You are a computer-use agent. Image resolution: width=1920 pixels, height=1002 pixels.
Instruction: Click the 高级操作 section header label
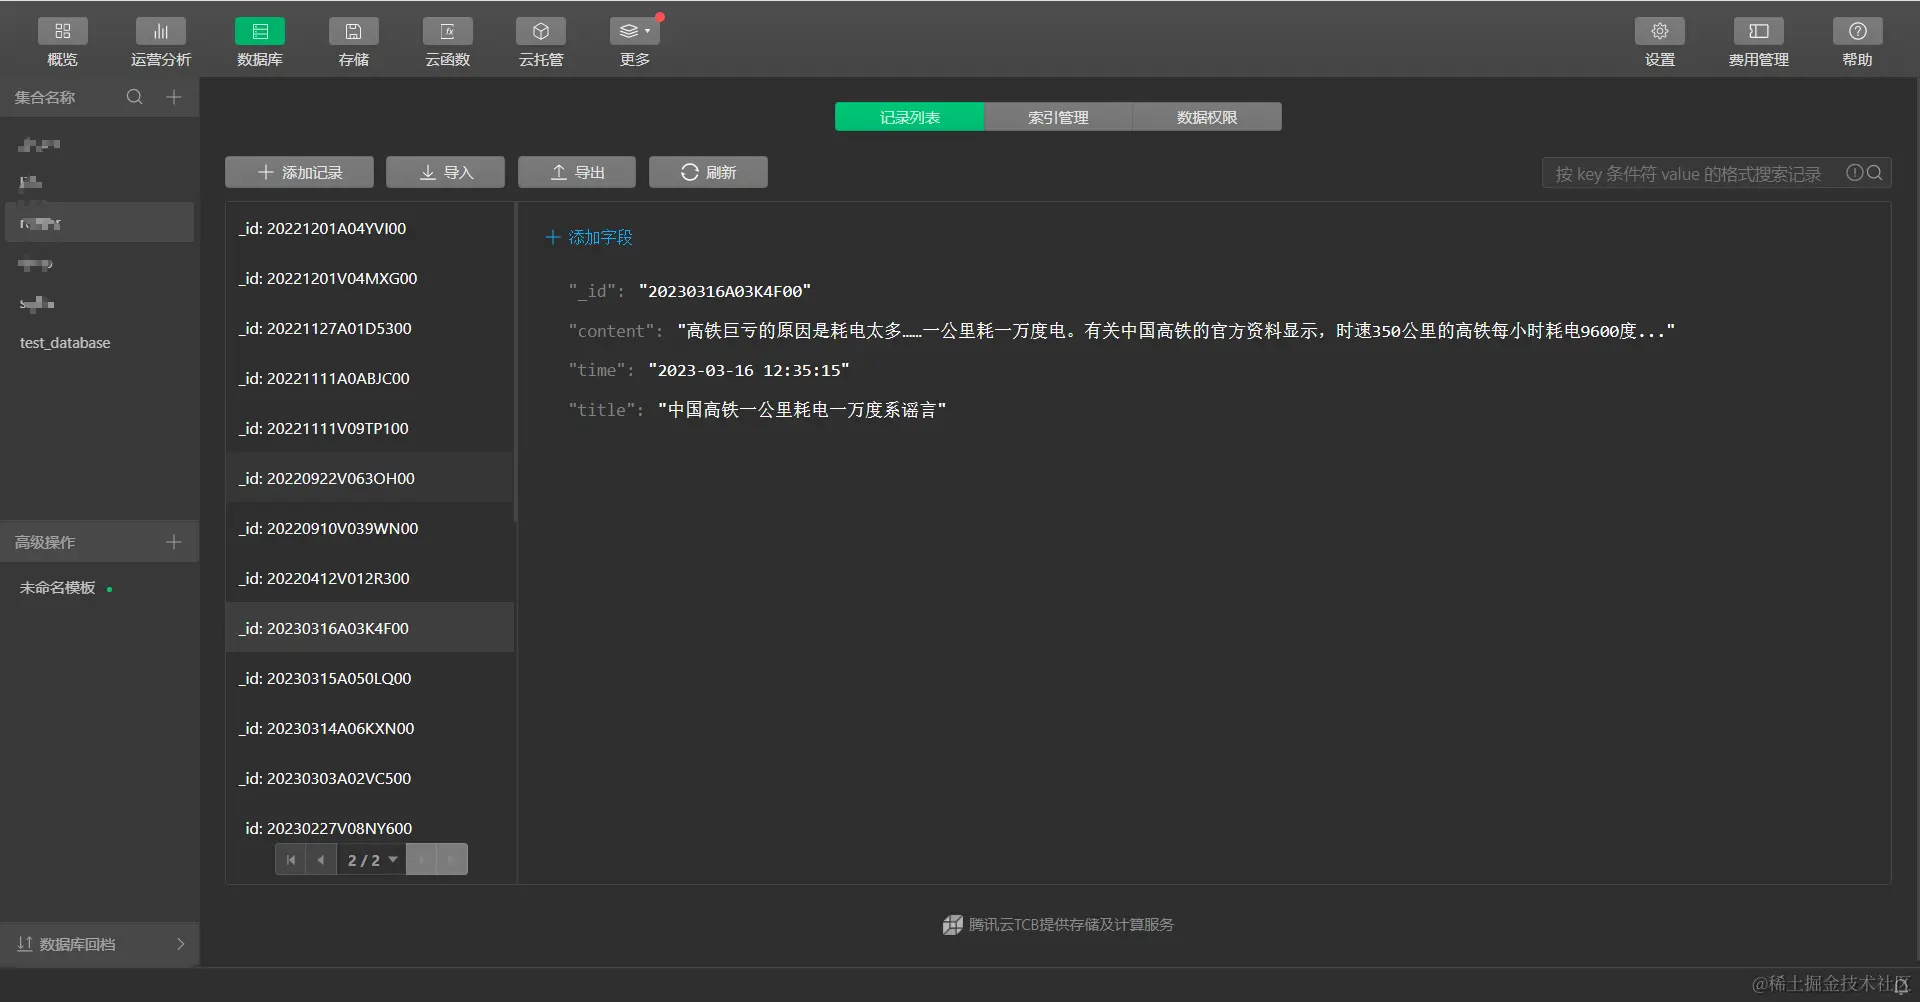point(45,542)
